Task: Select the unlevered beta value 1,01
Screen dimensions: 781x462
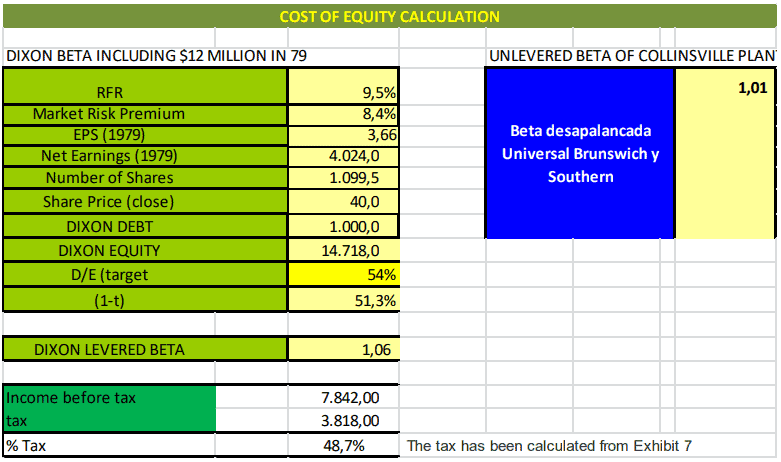Action: (x=725, y=153)
